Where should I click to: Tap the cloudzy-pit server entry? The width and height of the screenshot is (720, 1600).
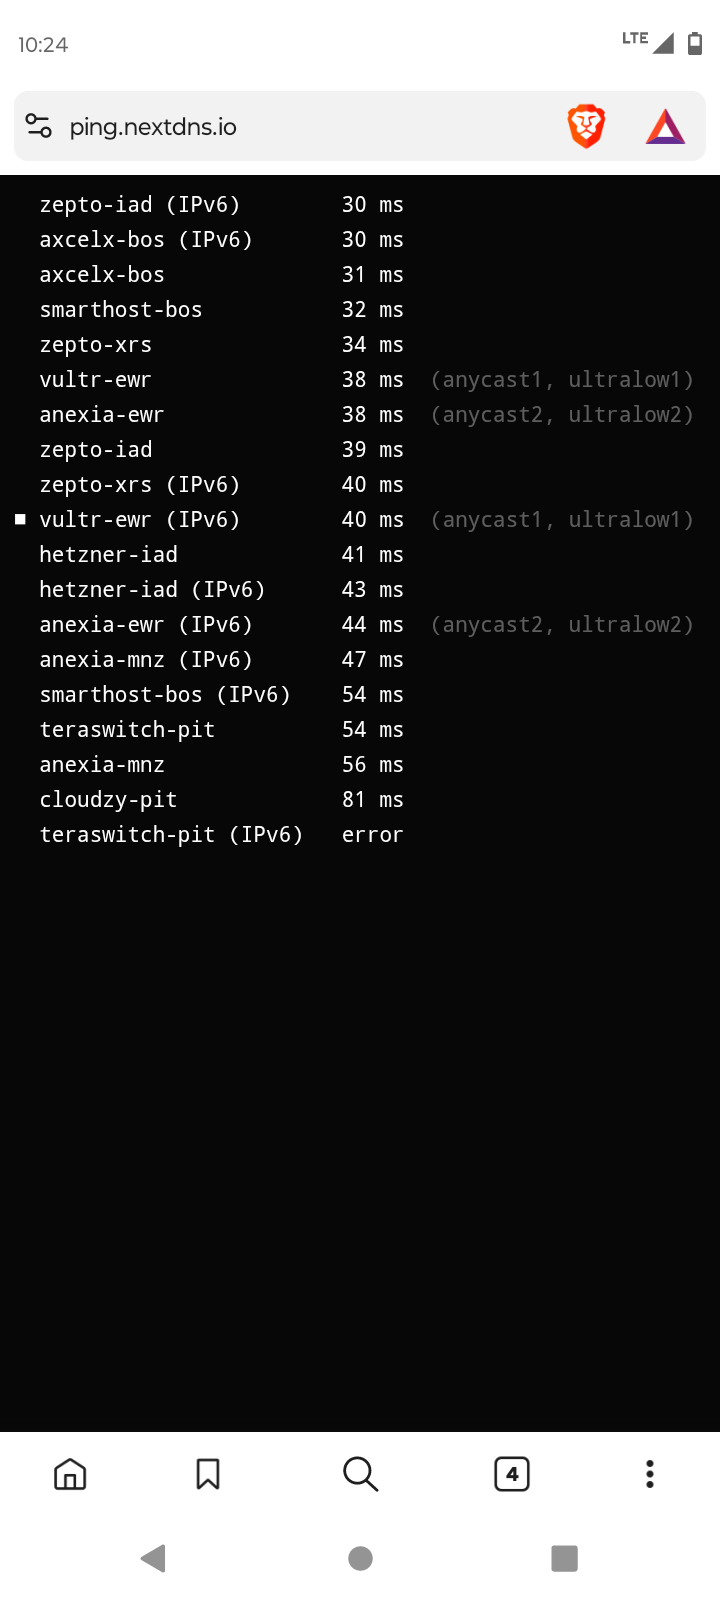(x=108, y=800)
